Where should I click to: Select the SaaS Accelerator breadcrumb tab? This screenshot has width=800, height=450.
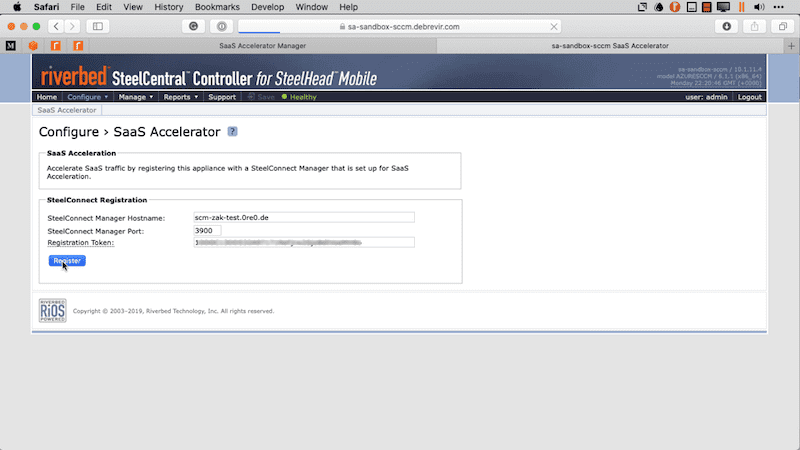67,110
